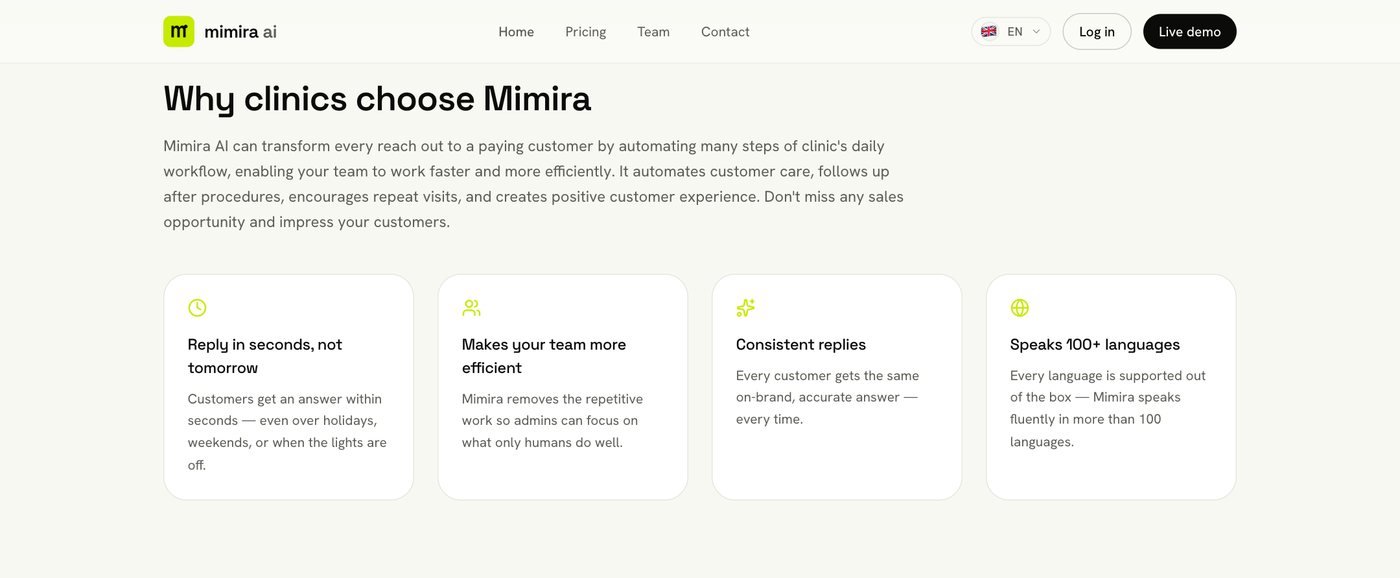The image size is (1400, 578).
Task: Go to the Home page
Action: (516, 32)
